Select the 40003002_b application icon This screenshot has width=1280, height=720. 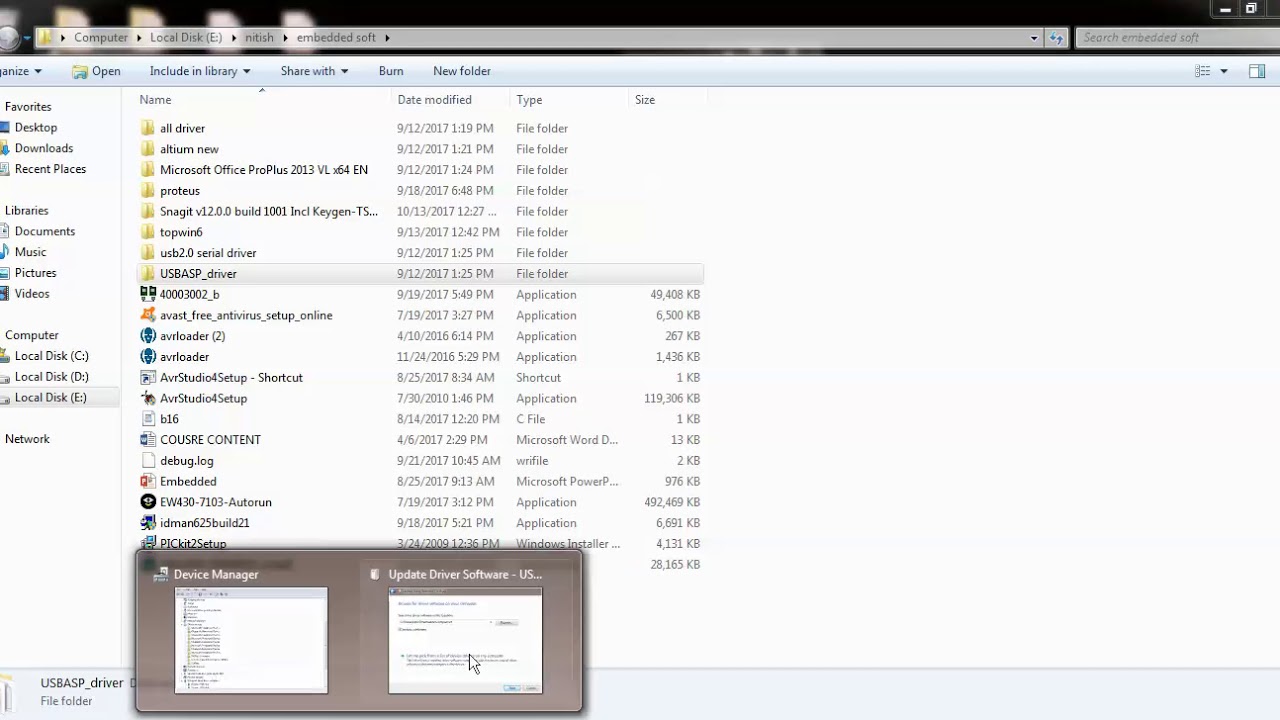pyautogui.click(x=148, y=294)
